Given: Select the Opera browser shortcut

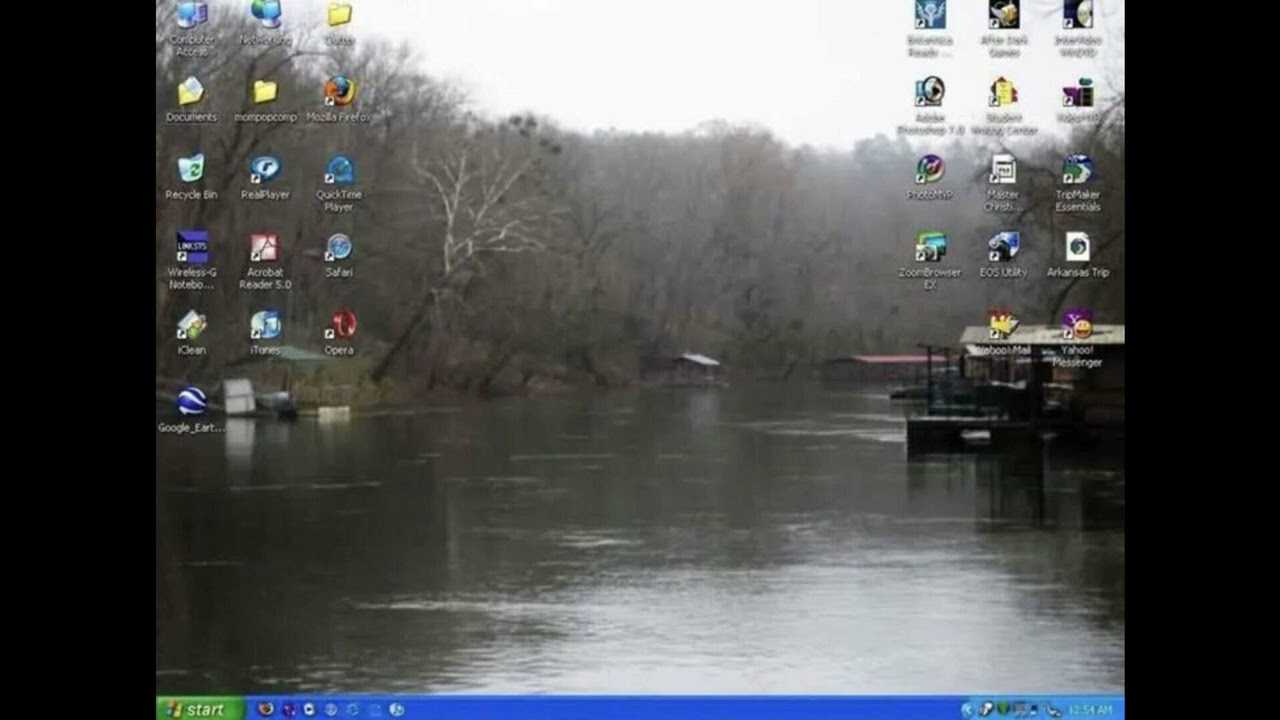Looking at the screenshot, I should 339,332.
